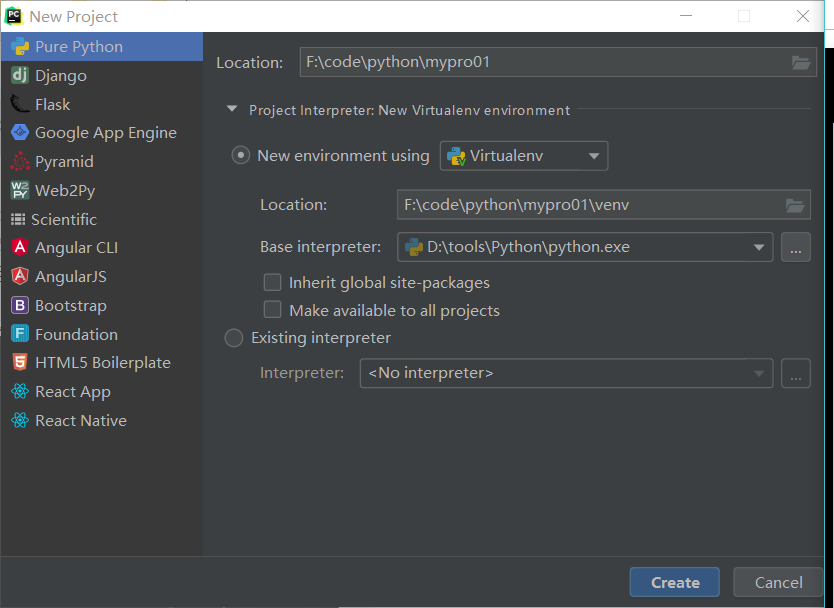This screenshot has height=608, width=834.
Task: Open the No interpreter dropdown
Action: point(566,373)
